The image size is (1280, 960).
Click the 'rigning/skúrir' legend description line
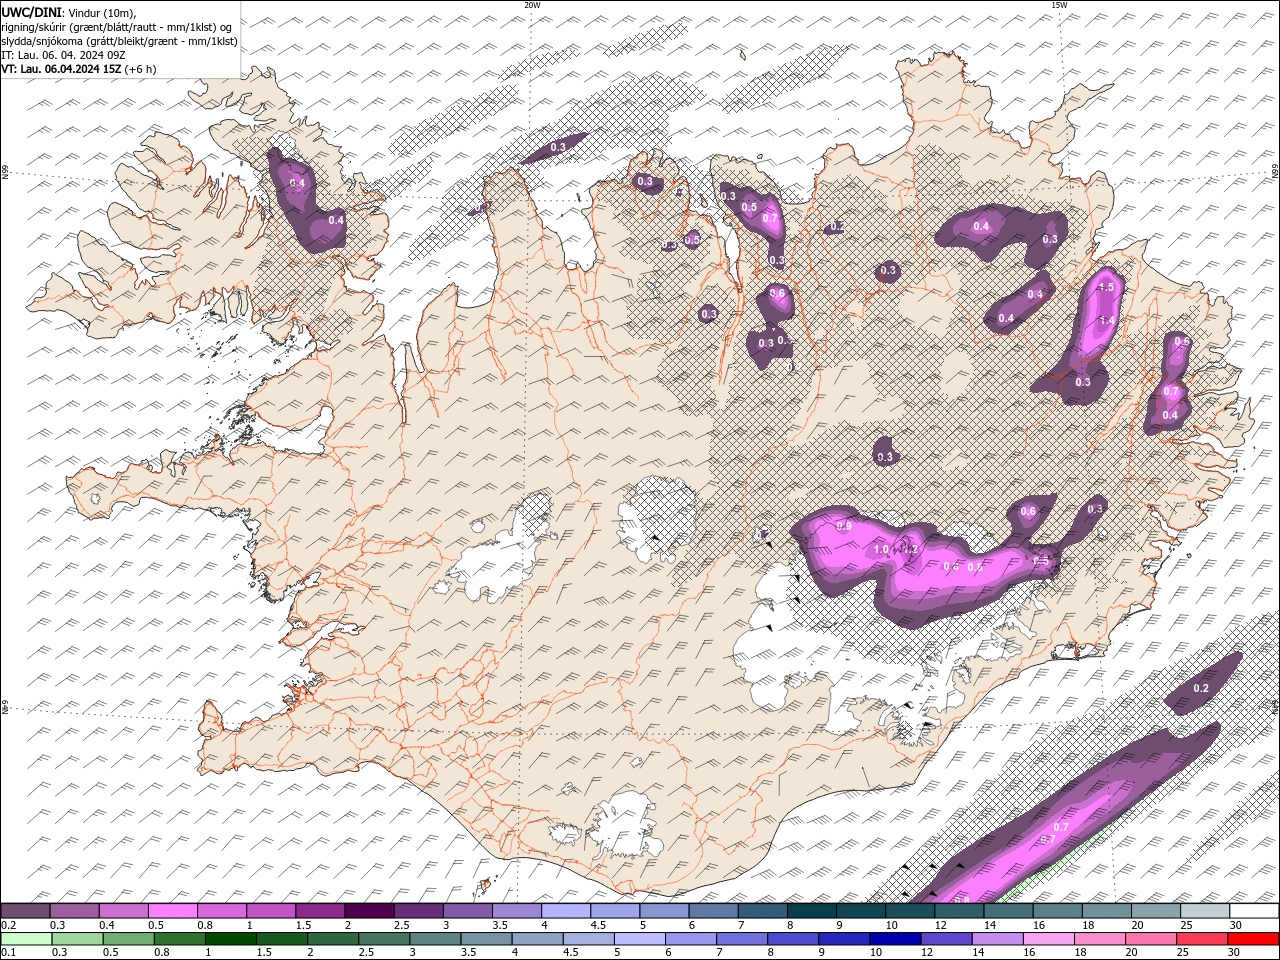(117, 27)
